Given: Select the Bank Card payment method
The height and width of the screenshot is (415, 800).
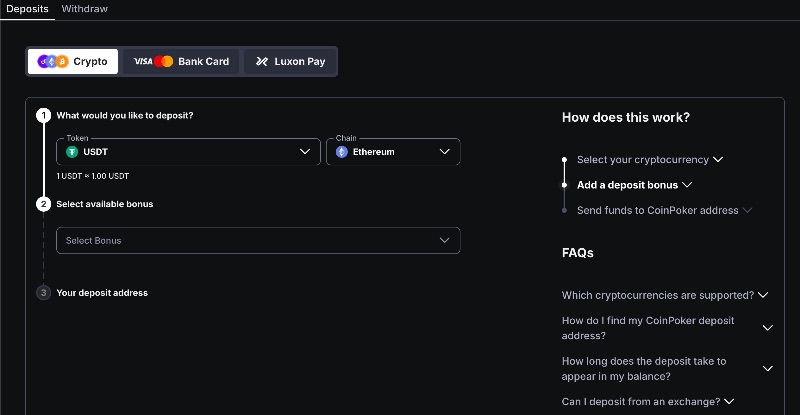Looking at the screenshot, I should (181, 61).
